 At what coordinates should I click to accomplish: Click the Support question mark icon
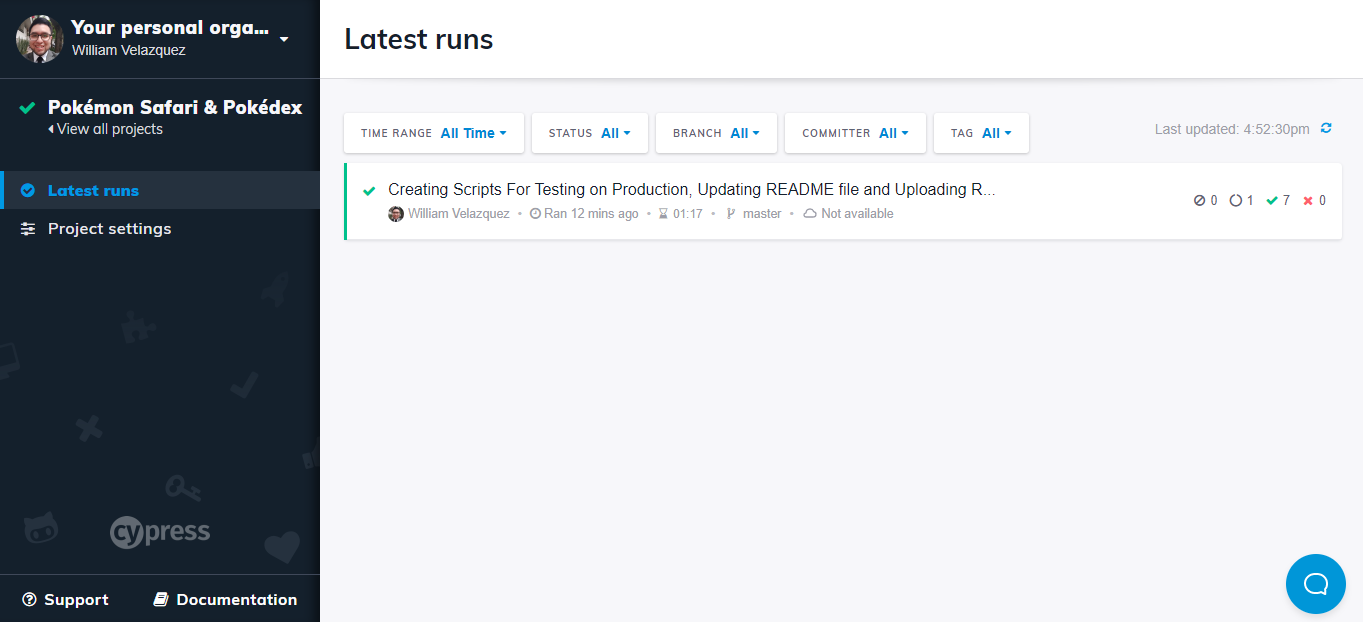click(29, 599)
